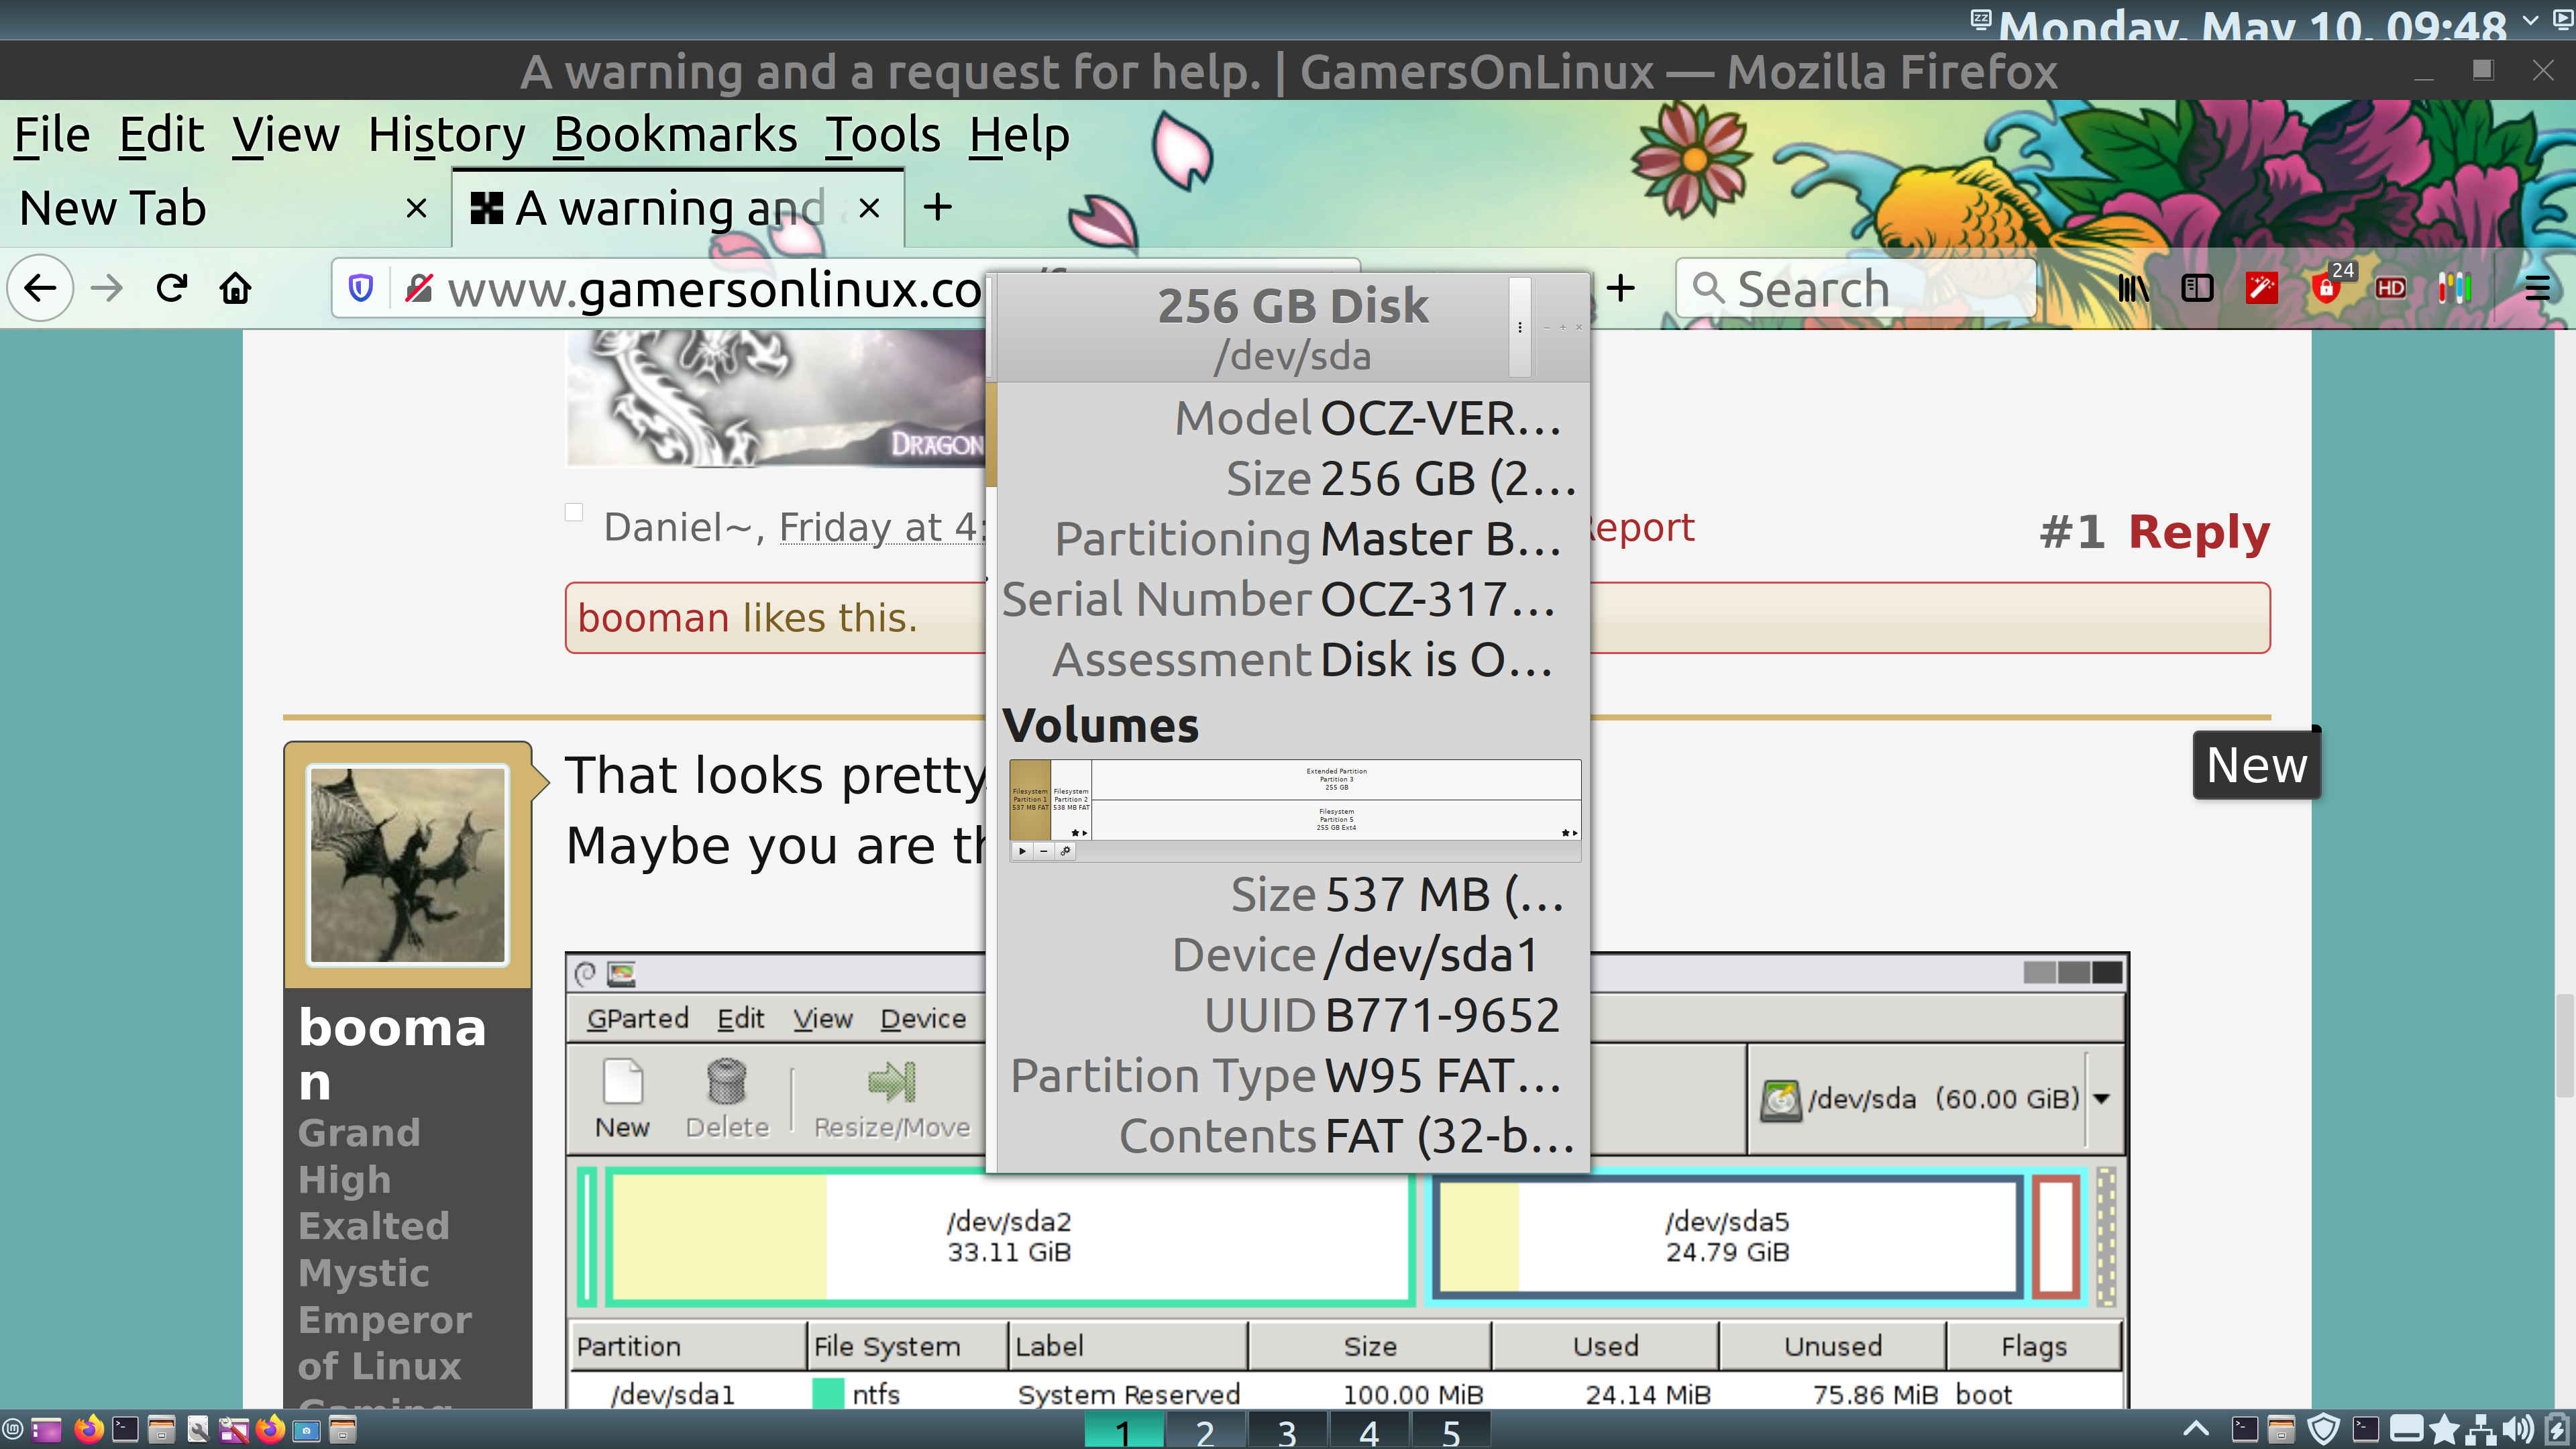
Task: Close the 'A warning and' tab
Action: 869,208
